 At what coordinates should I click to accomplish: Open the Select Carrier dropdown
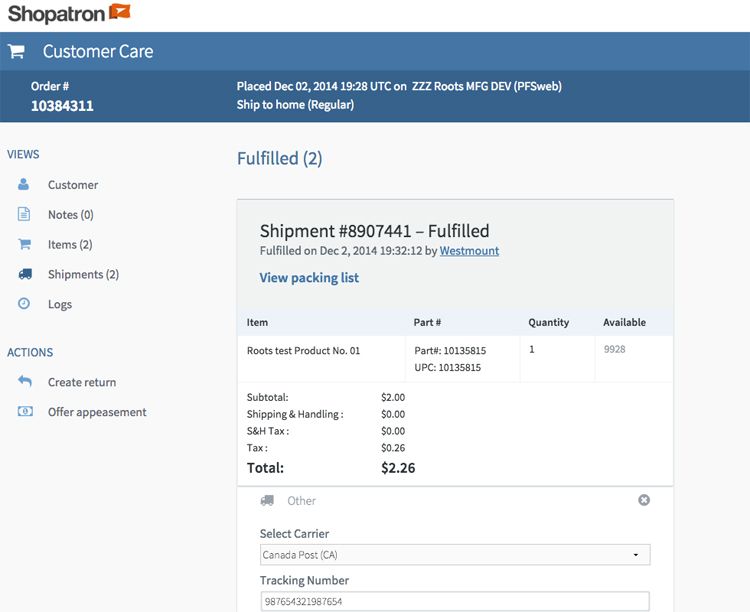454,555
